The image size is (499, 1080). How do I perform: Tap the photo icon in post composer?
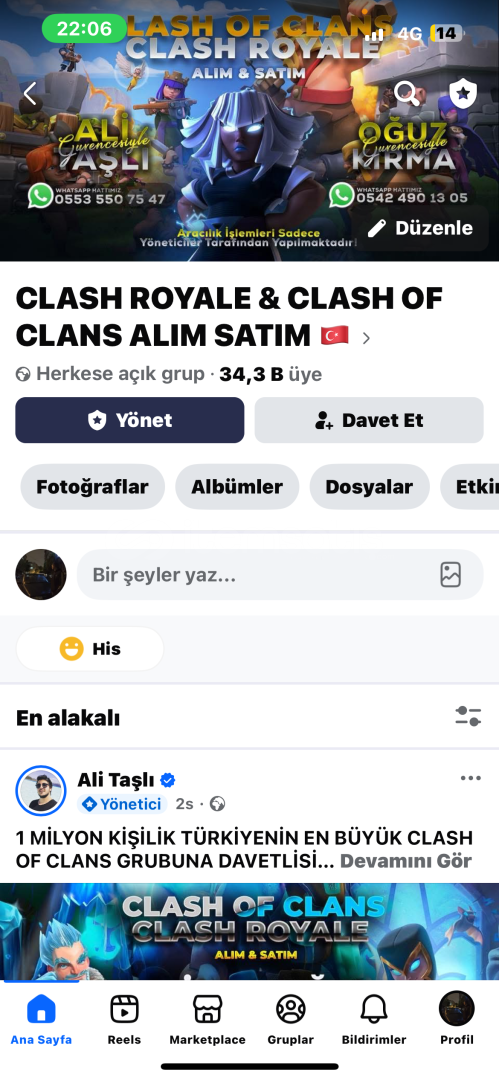[x=450, y=574]
